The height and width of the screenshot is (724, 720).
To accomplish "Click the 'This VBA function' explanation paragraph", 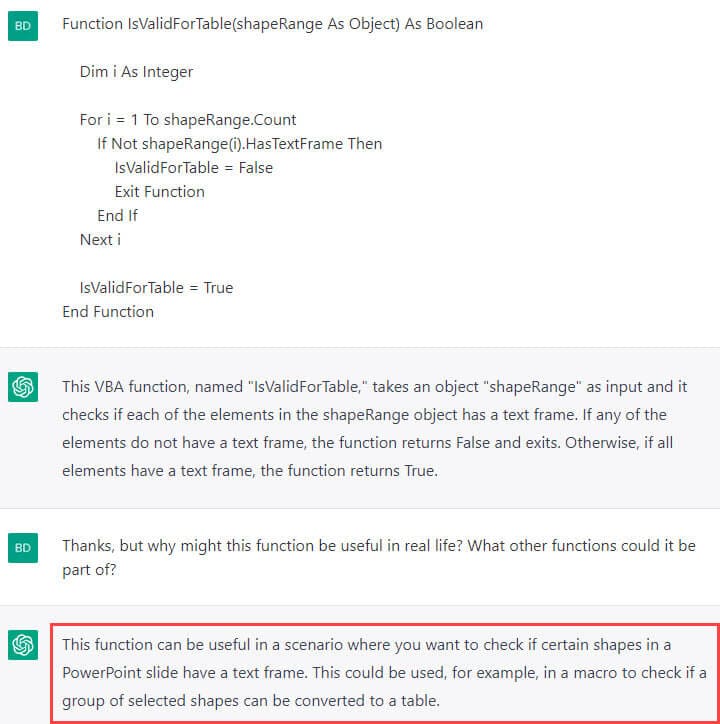I will click(375, 428).
